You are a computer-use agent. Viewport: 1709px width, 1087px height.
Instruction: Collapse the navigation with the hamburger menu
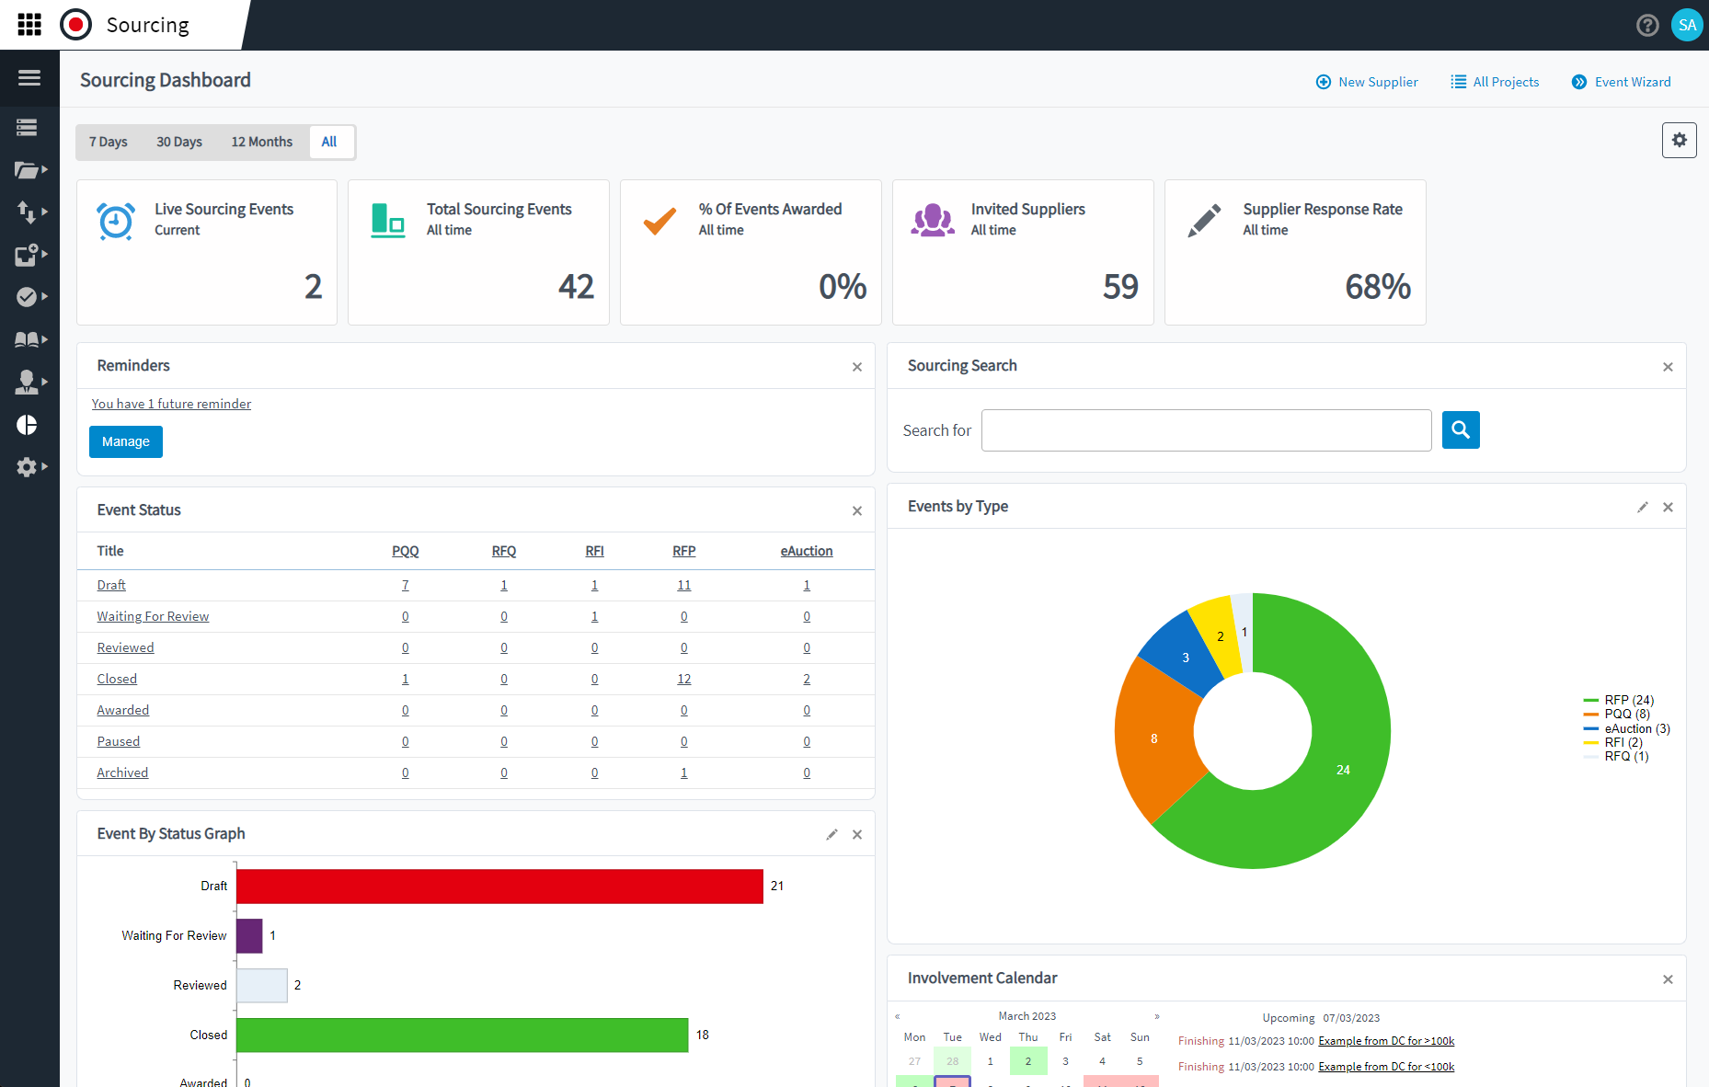coord(29,78)
